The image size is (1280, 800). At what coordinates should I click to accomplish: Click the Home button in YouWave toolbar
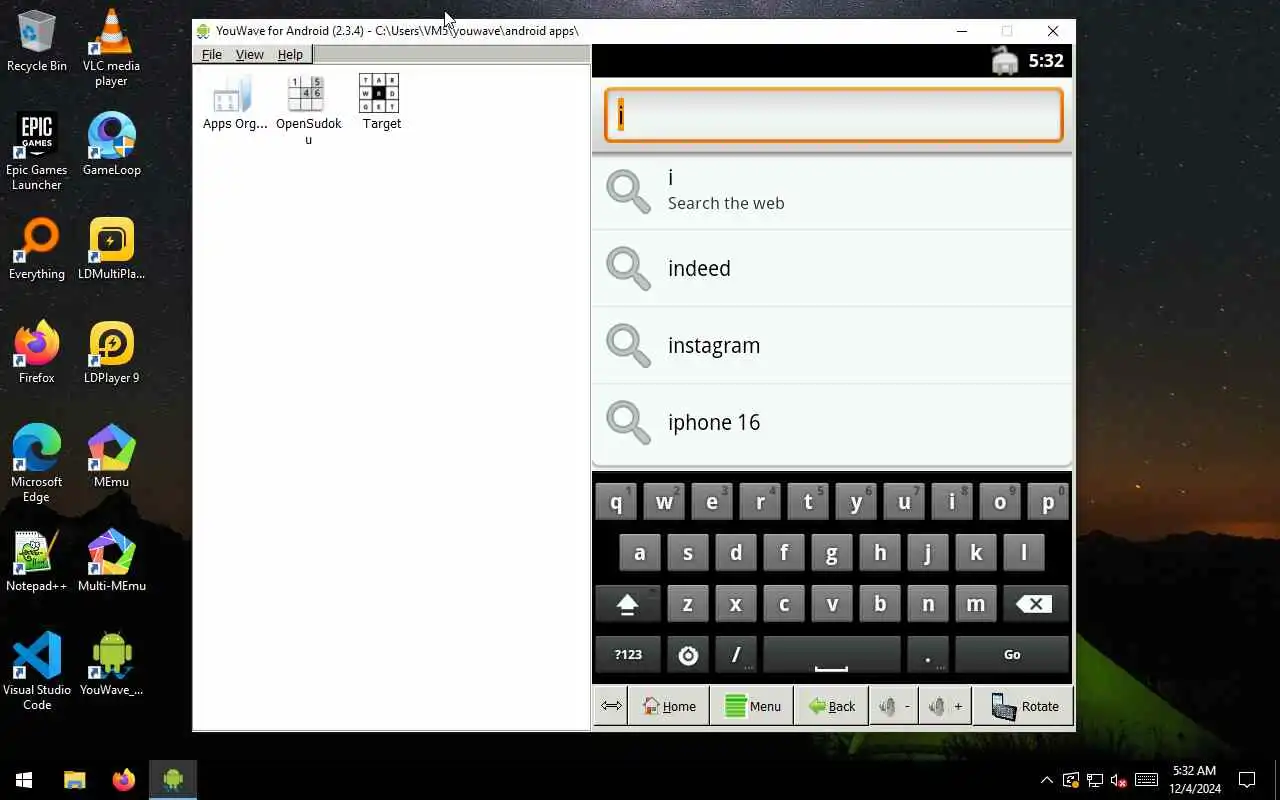[x=669, y=706]
